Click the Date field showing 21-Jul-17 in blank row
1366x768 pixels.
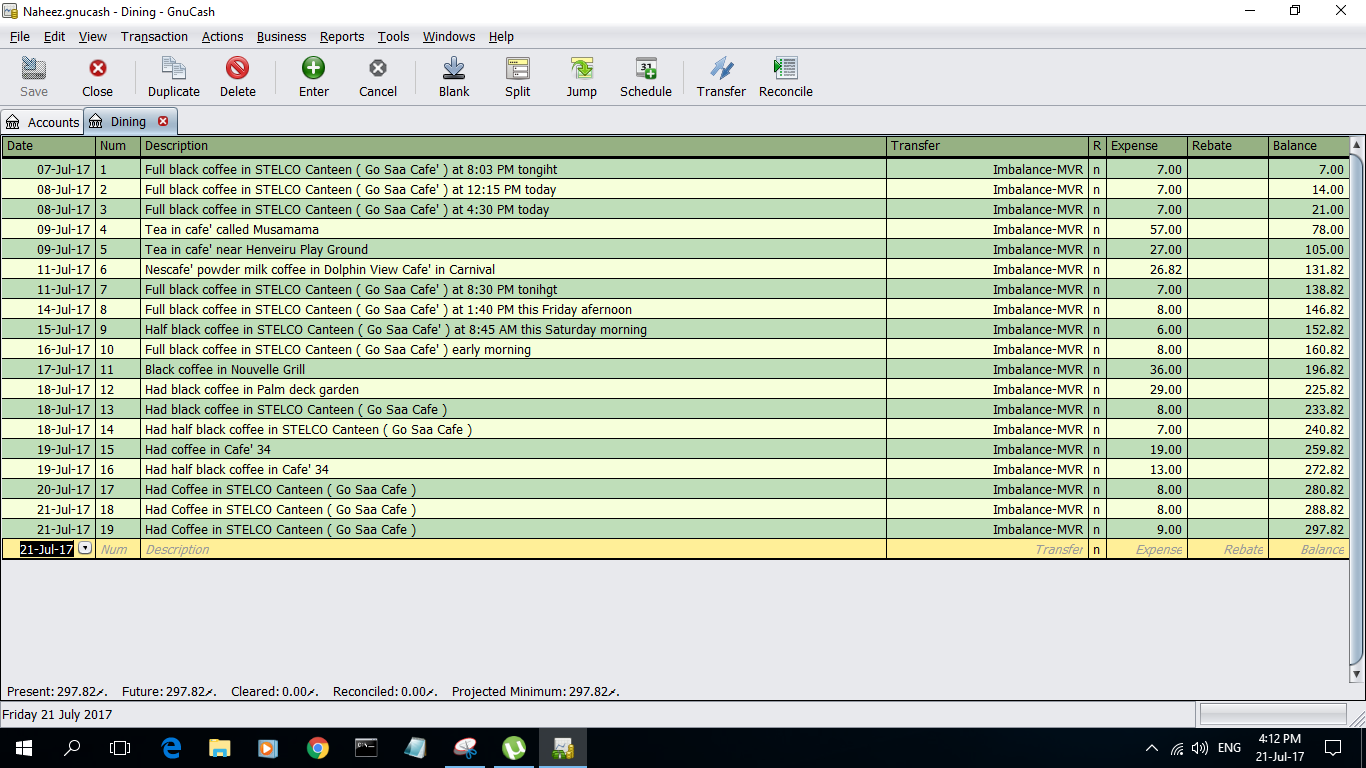(x=46, y=549)
